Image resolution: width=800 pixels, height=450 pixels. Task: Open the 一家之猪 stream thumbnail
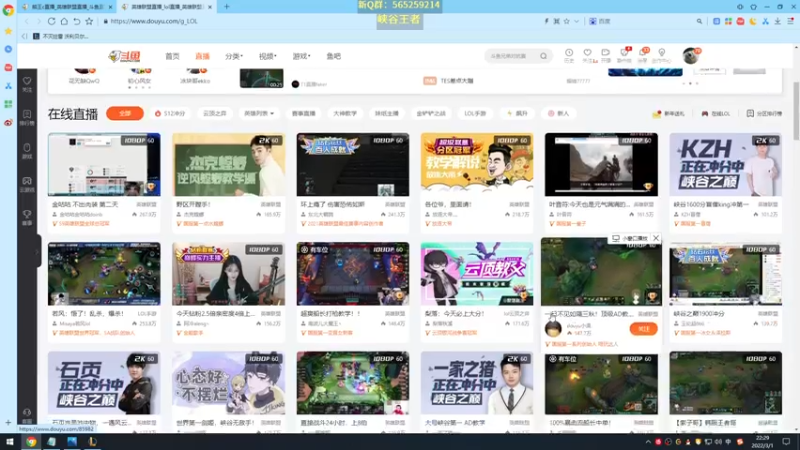(477, 383)
